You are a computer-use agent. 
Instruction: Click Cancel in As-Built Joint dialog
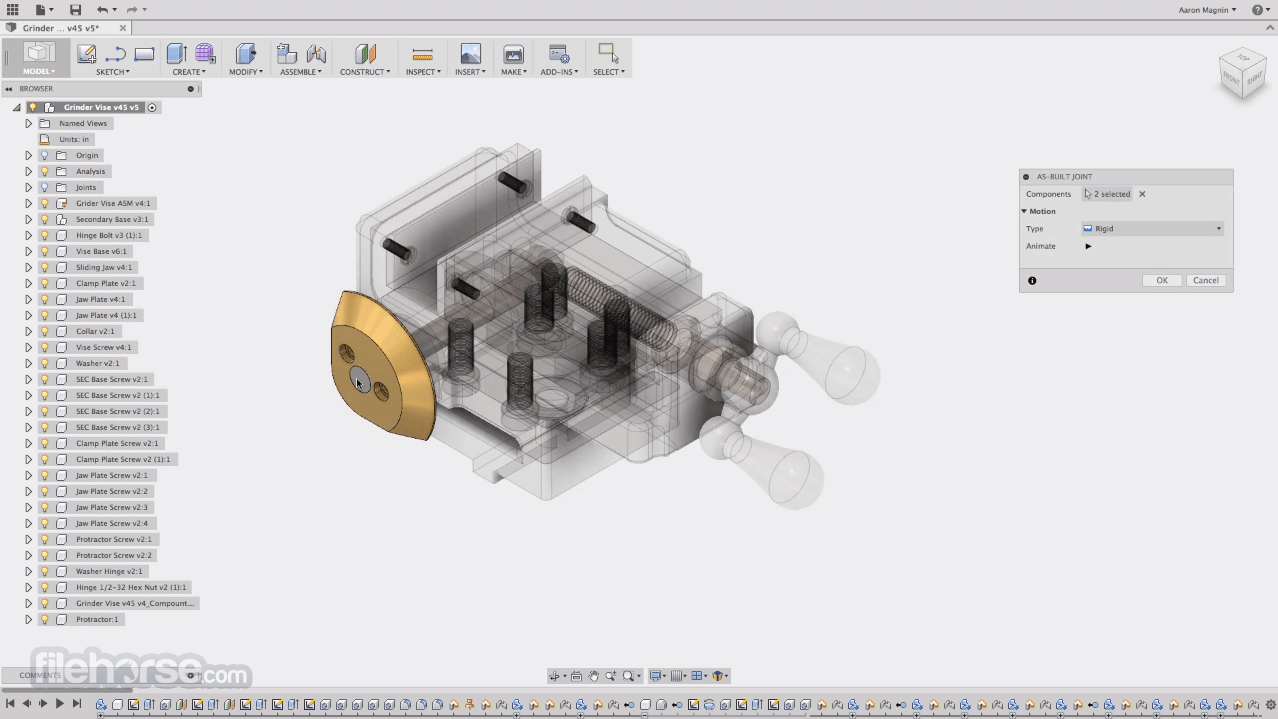point(1206,281)
